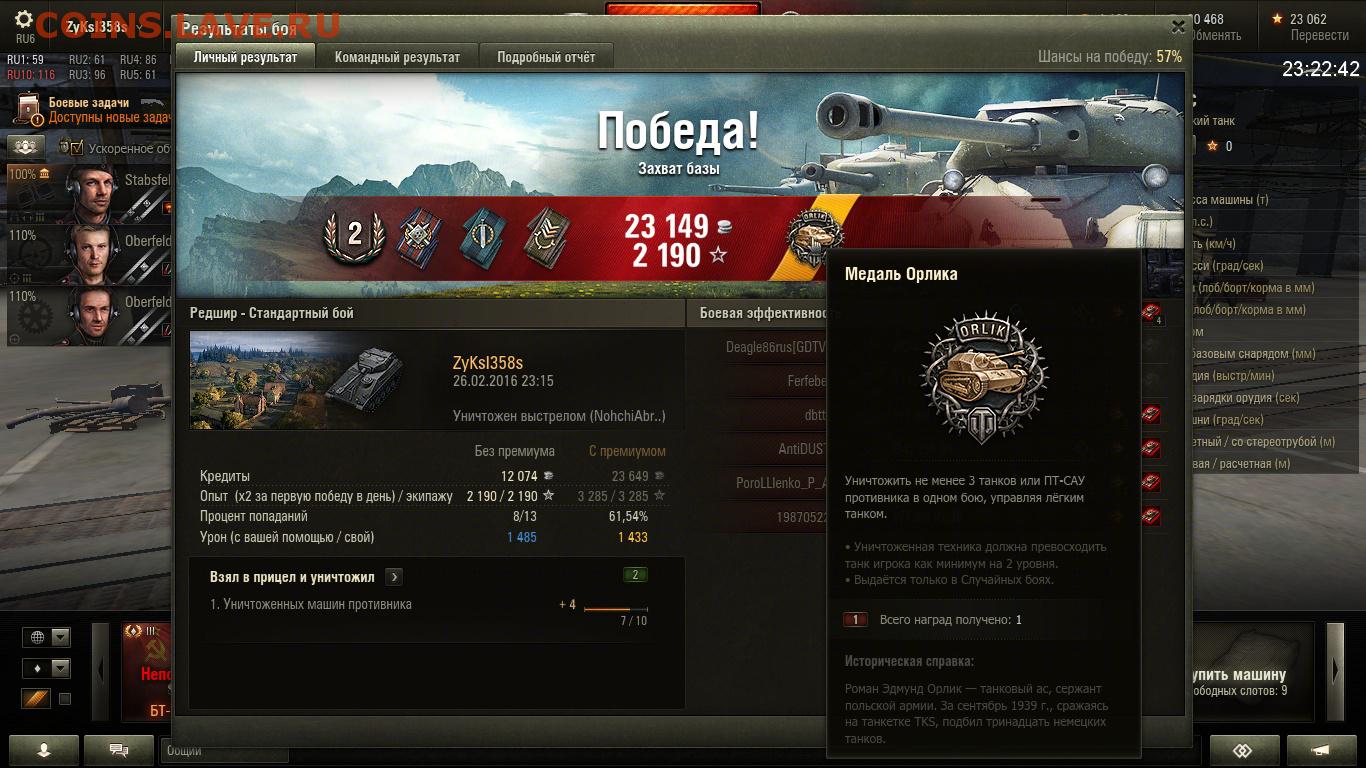Click the chevron ribbon award icon
Screen dimensions: 1366x768
(x=547, y=234)
